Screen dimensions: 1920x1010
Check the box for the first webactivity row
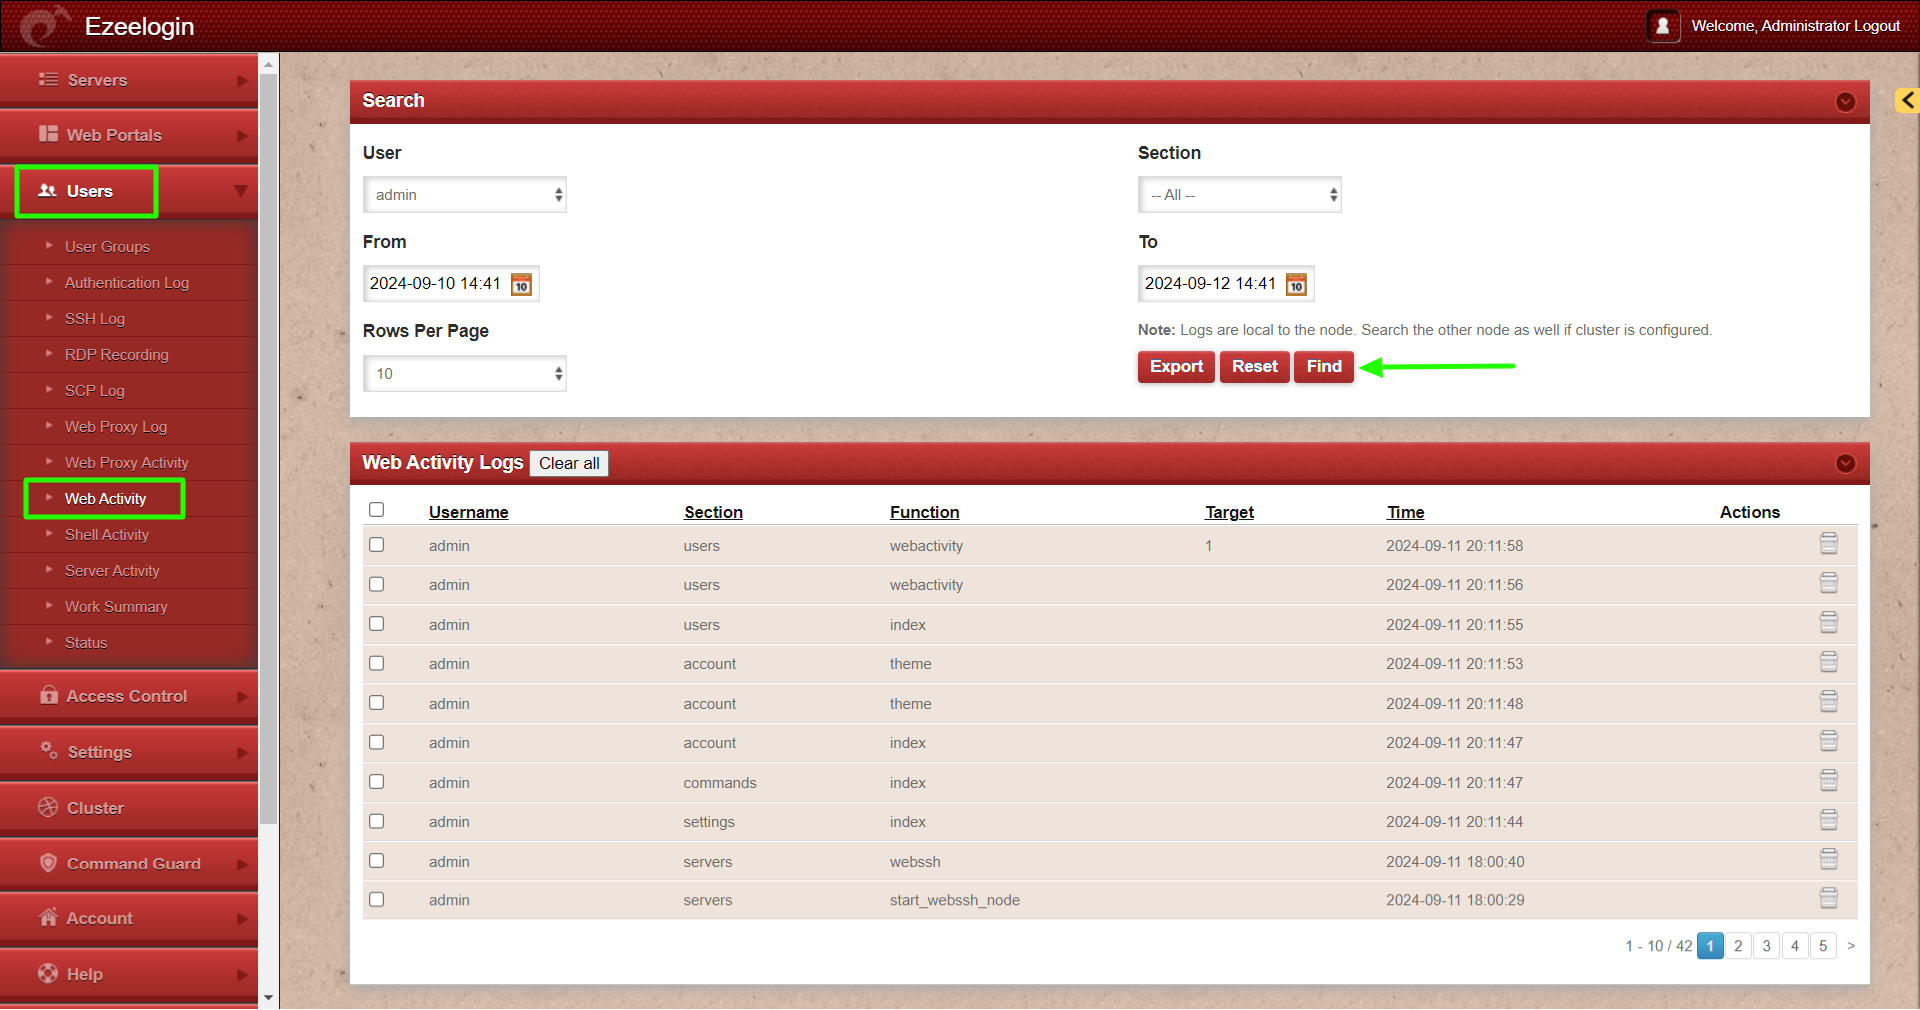click(x=377, y=545)
